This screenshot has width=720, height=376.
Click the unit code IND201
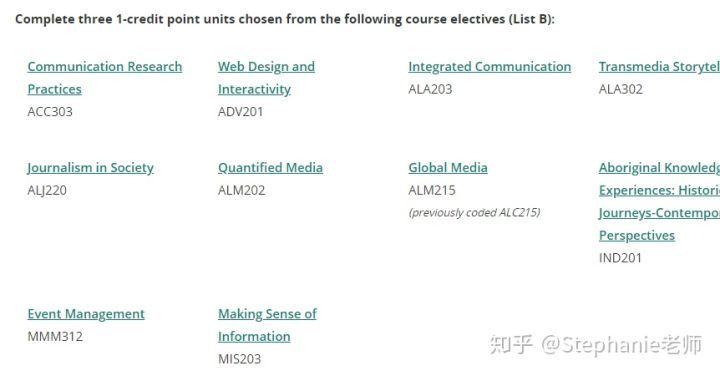tap(620, 258)
